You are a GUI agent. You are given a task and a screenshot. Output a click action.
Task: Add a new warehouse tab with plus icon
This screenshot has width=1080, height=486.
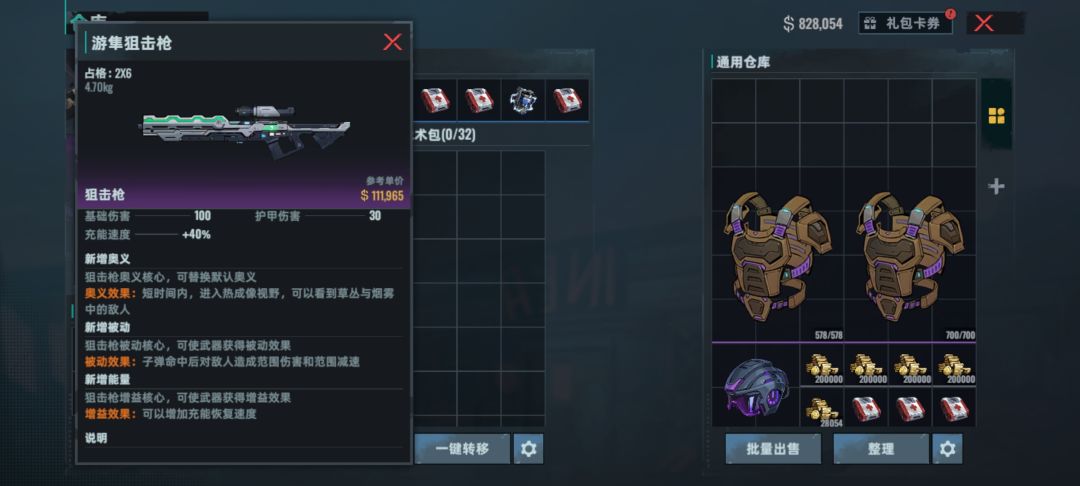(996, 187)
